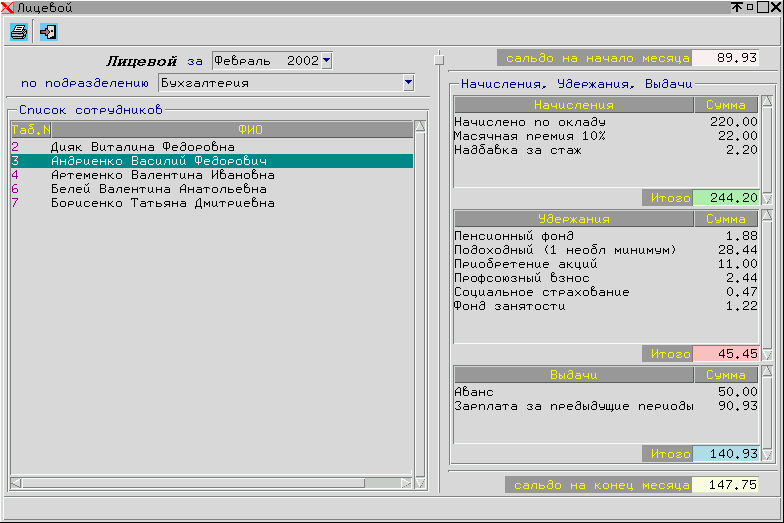This screenshot has height=523, width=784.
Task: Click the printer icon in the toolbar
Action: 18,32
